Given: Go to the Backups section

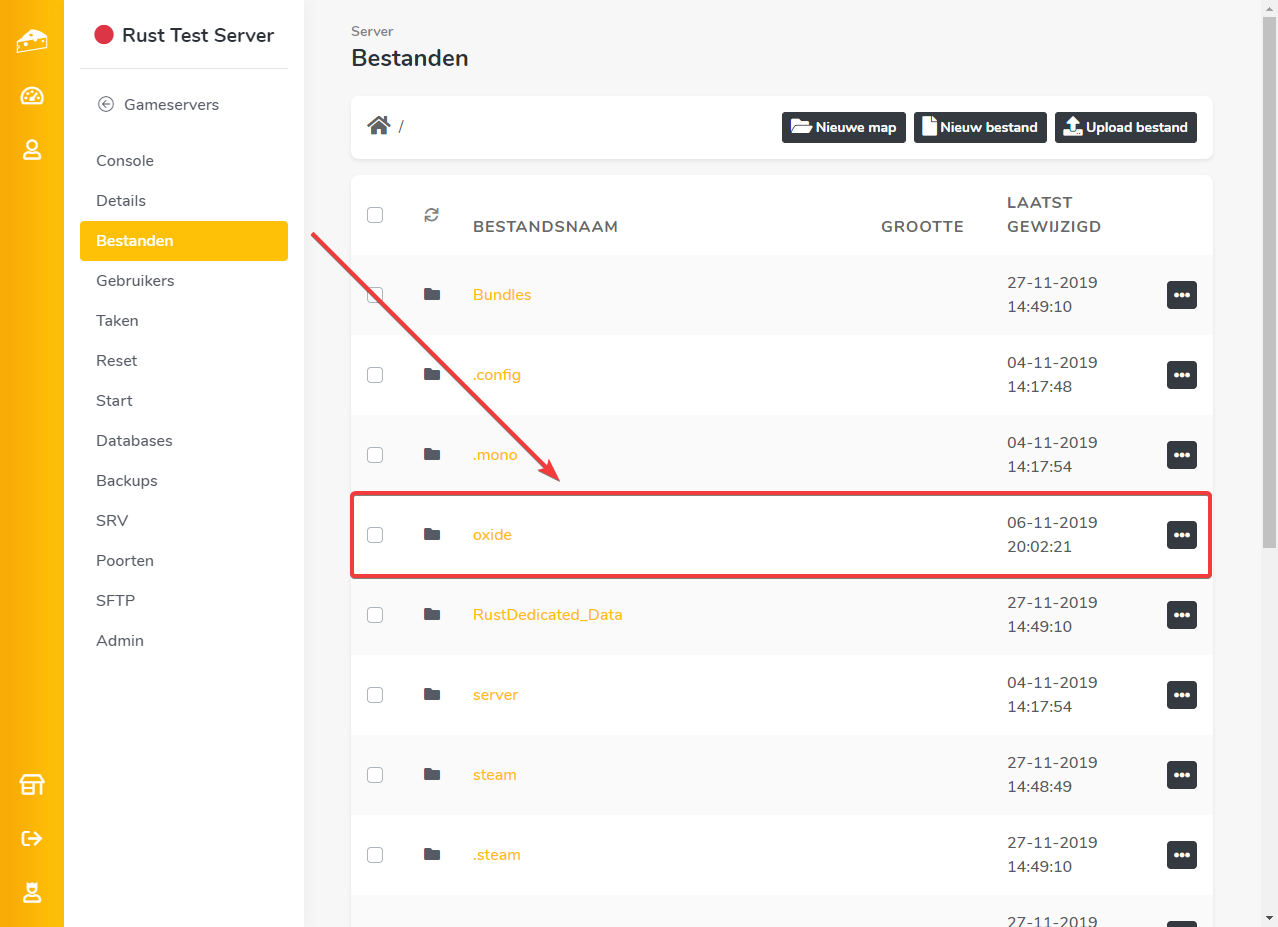Looking at the screenshot, I should coord(127,481).
